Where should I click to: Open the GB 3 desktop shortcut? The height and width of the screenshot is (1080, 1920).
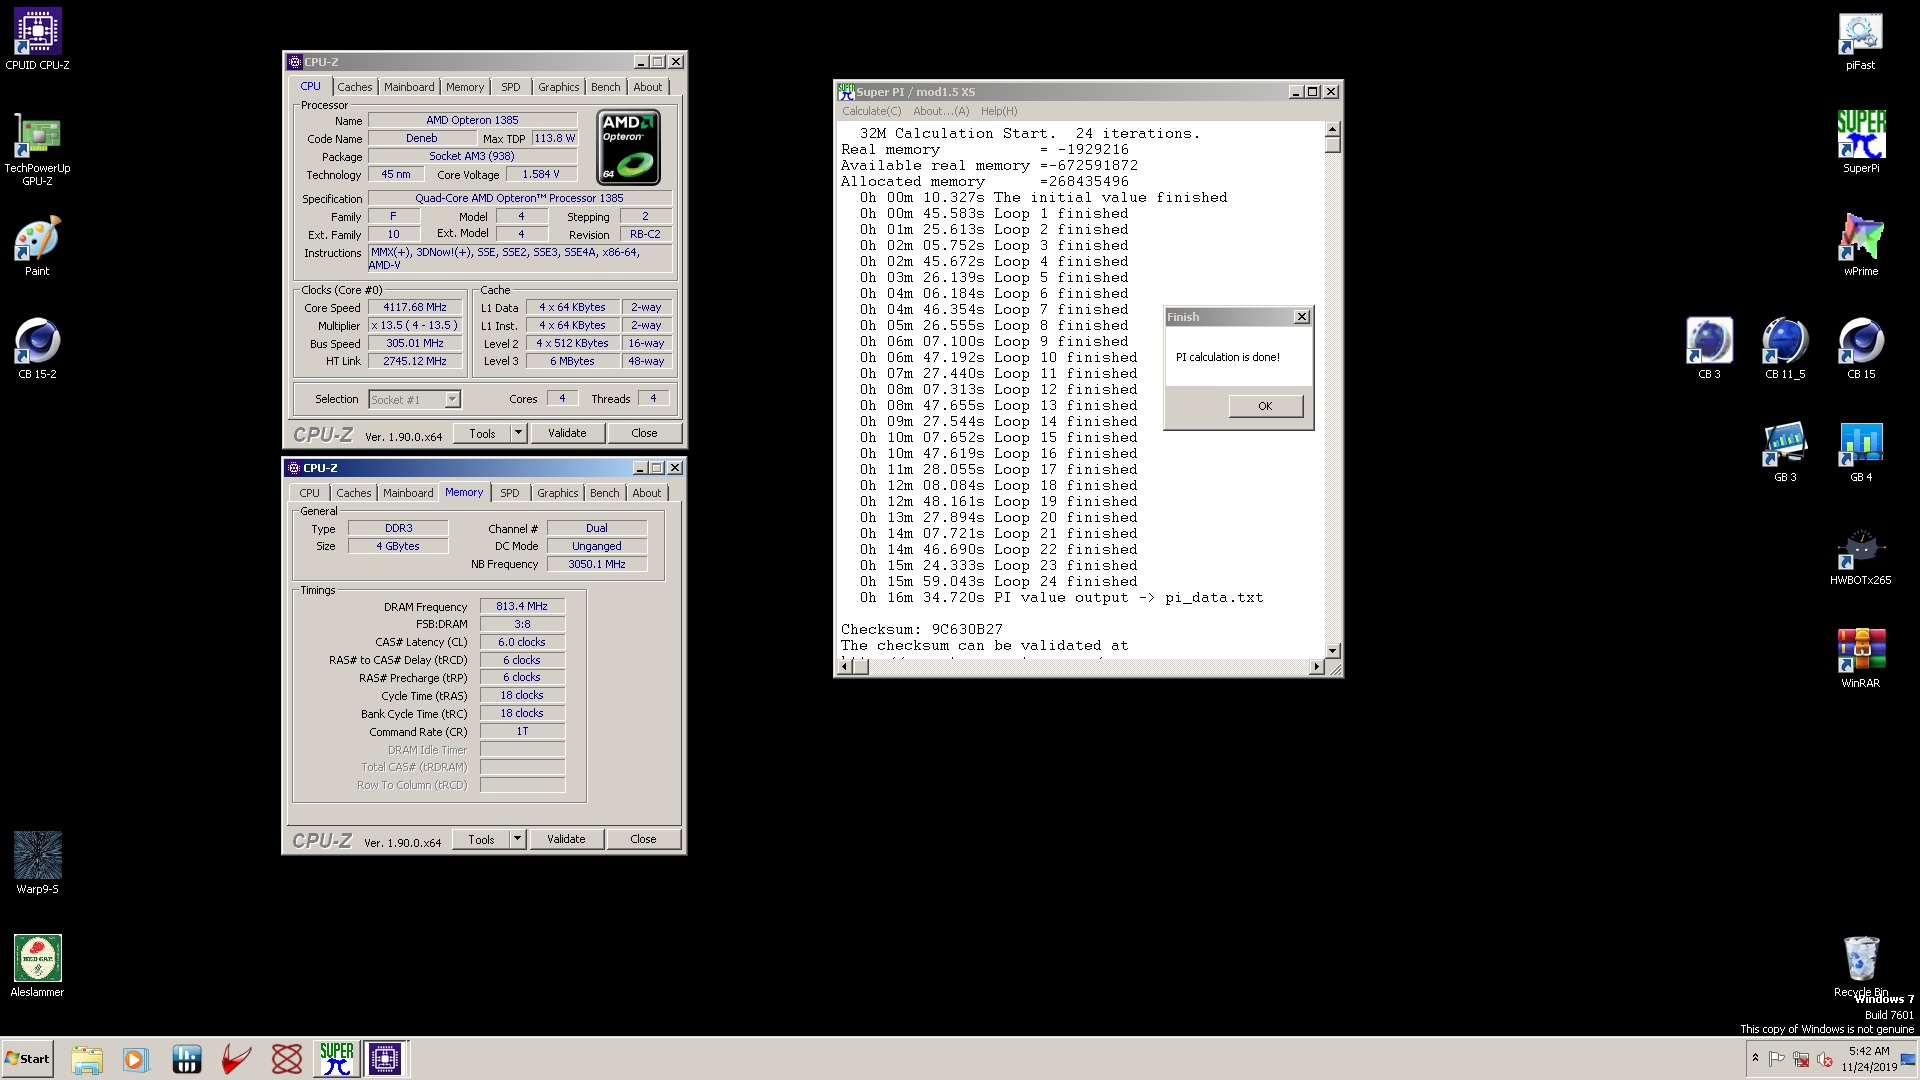[x=1785, y=452]
